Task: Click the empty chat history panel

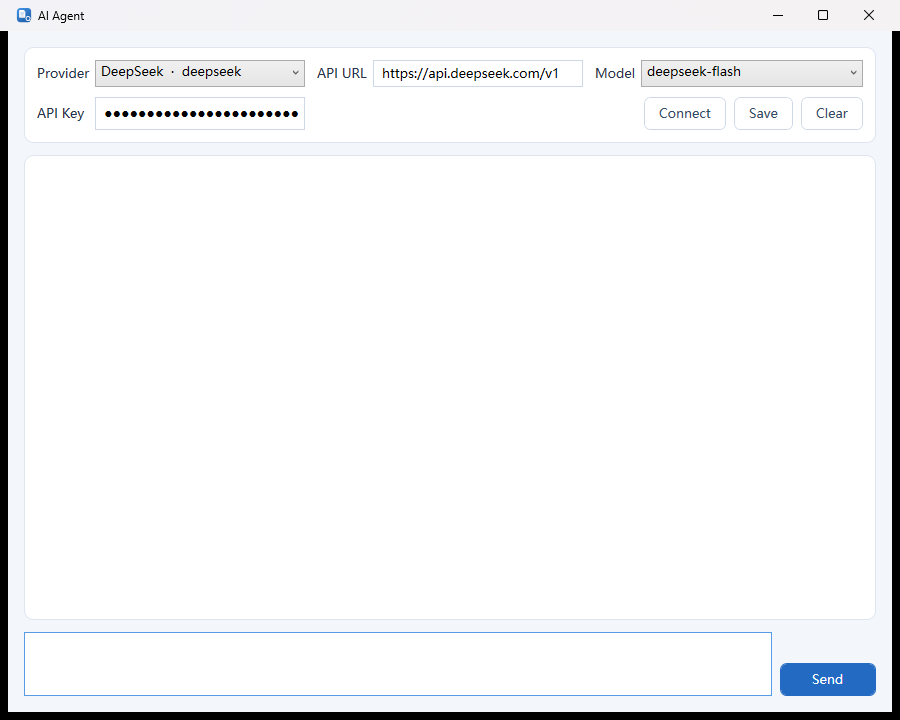Action: click(x=449, y=387)
